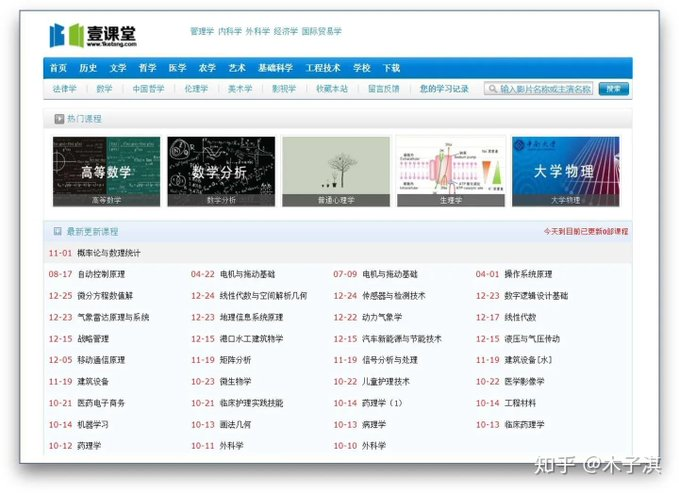Open the 地理信息系统原理 course
Screen dimensions: 679x493
coord(252,317)
